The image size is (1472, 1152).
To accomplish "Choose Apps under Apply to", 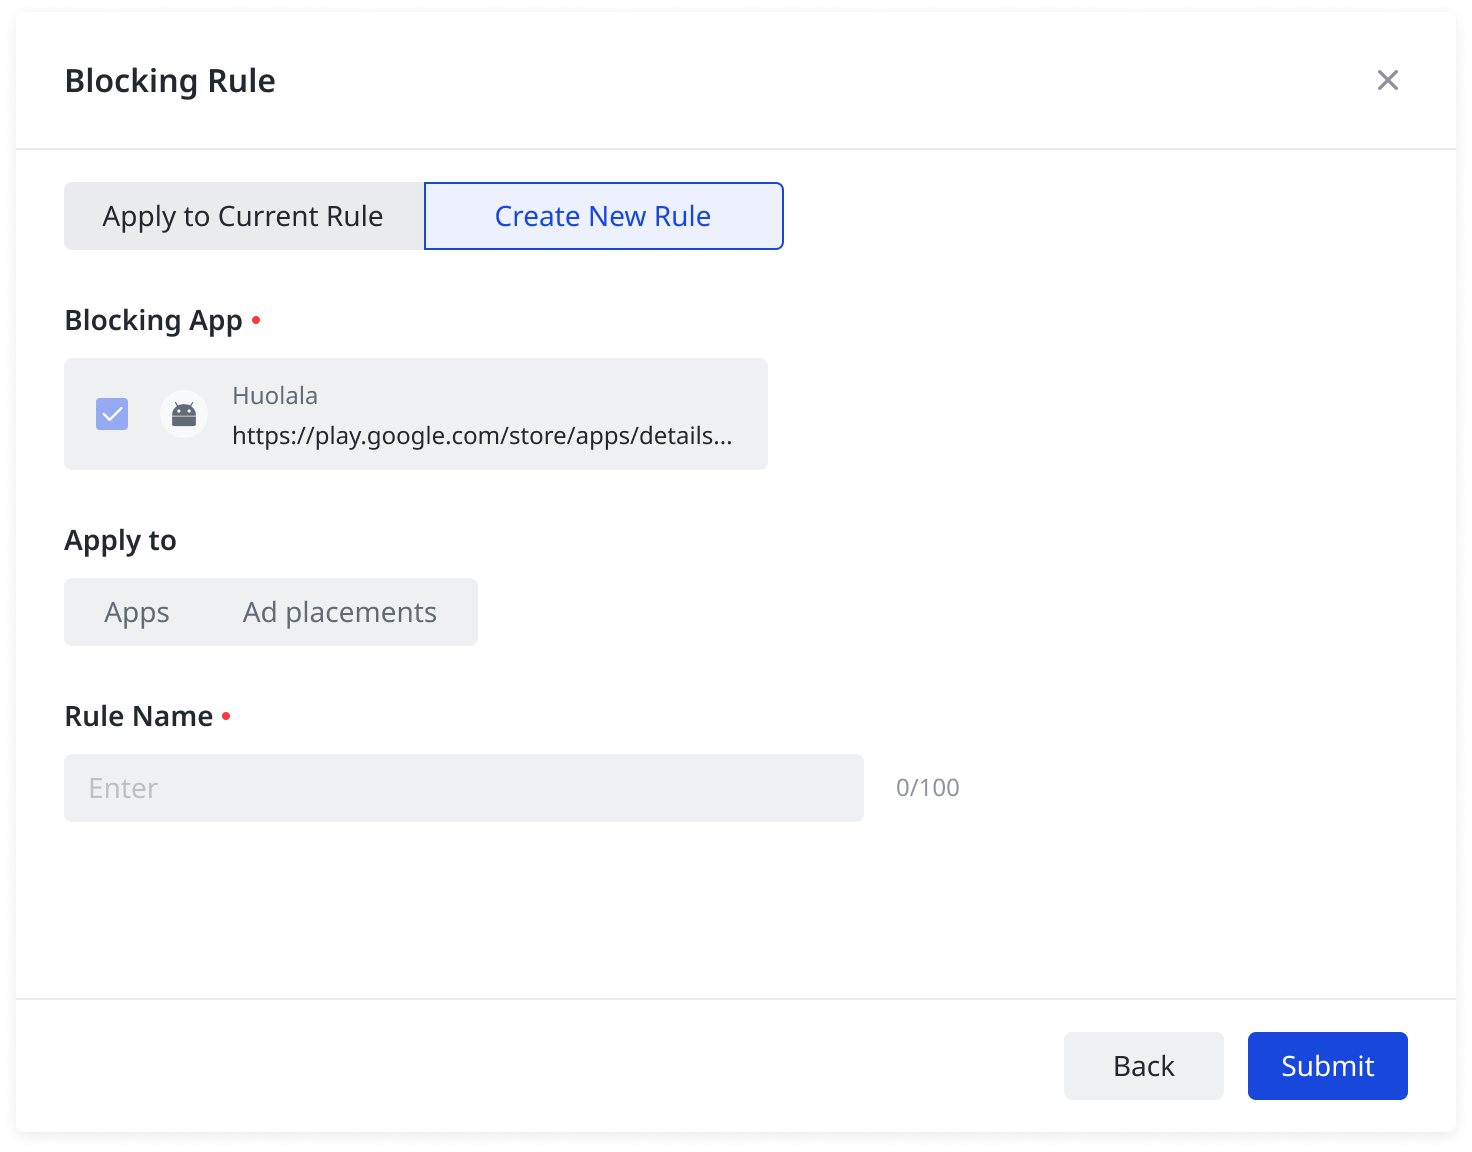I will [137, 612].
